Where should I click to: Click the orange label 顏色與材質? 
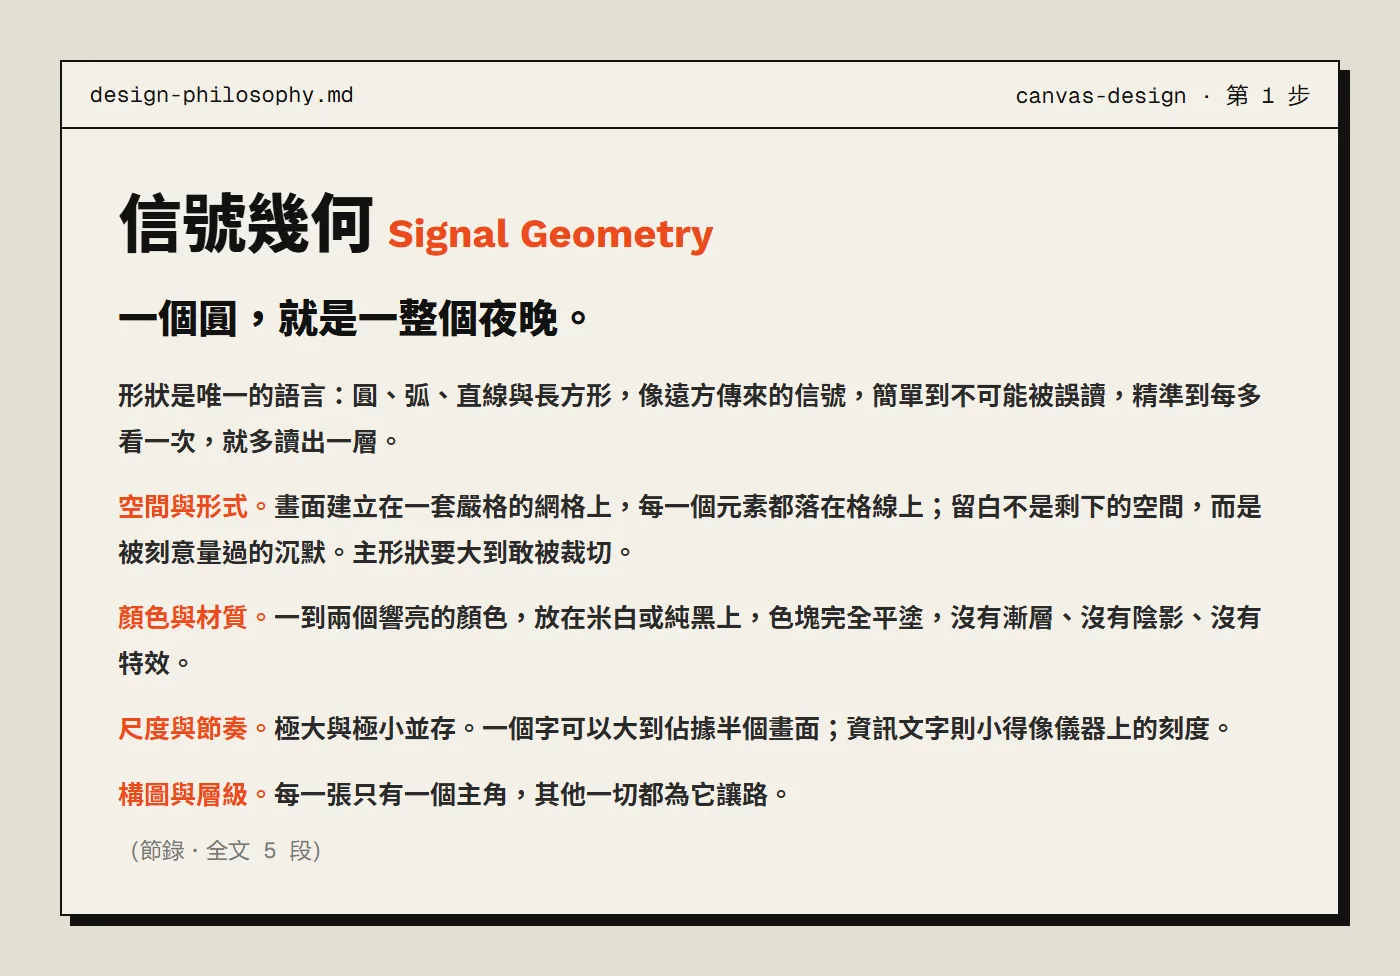[x=183, y=618]
